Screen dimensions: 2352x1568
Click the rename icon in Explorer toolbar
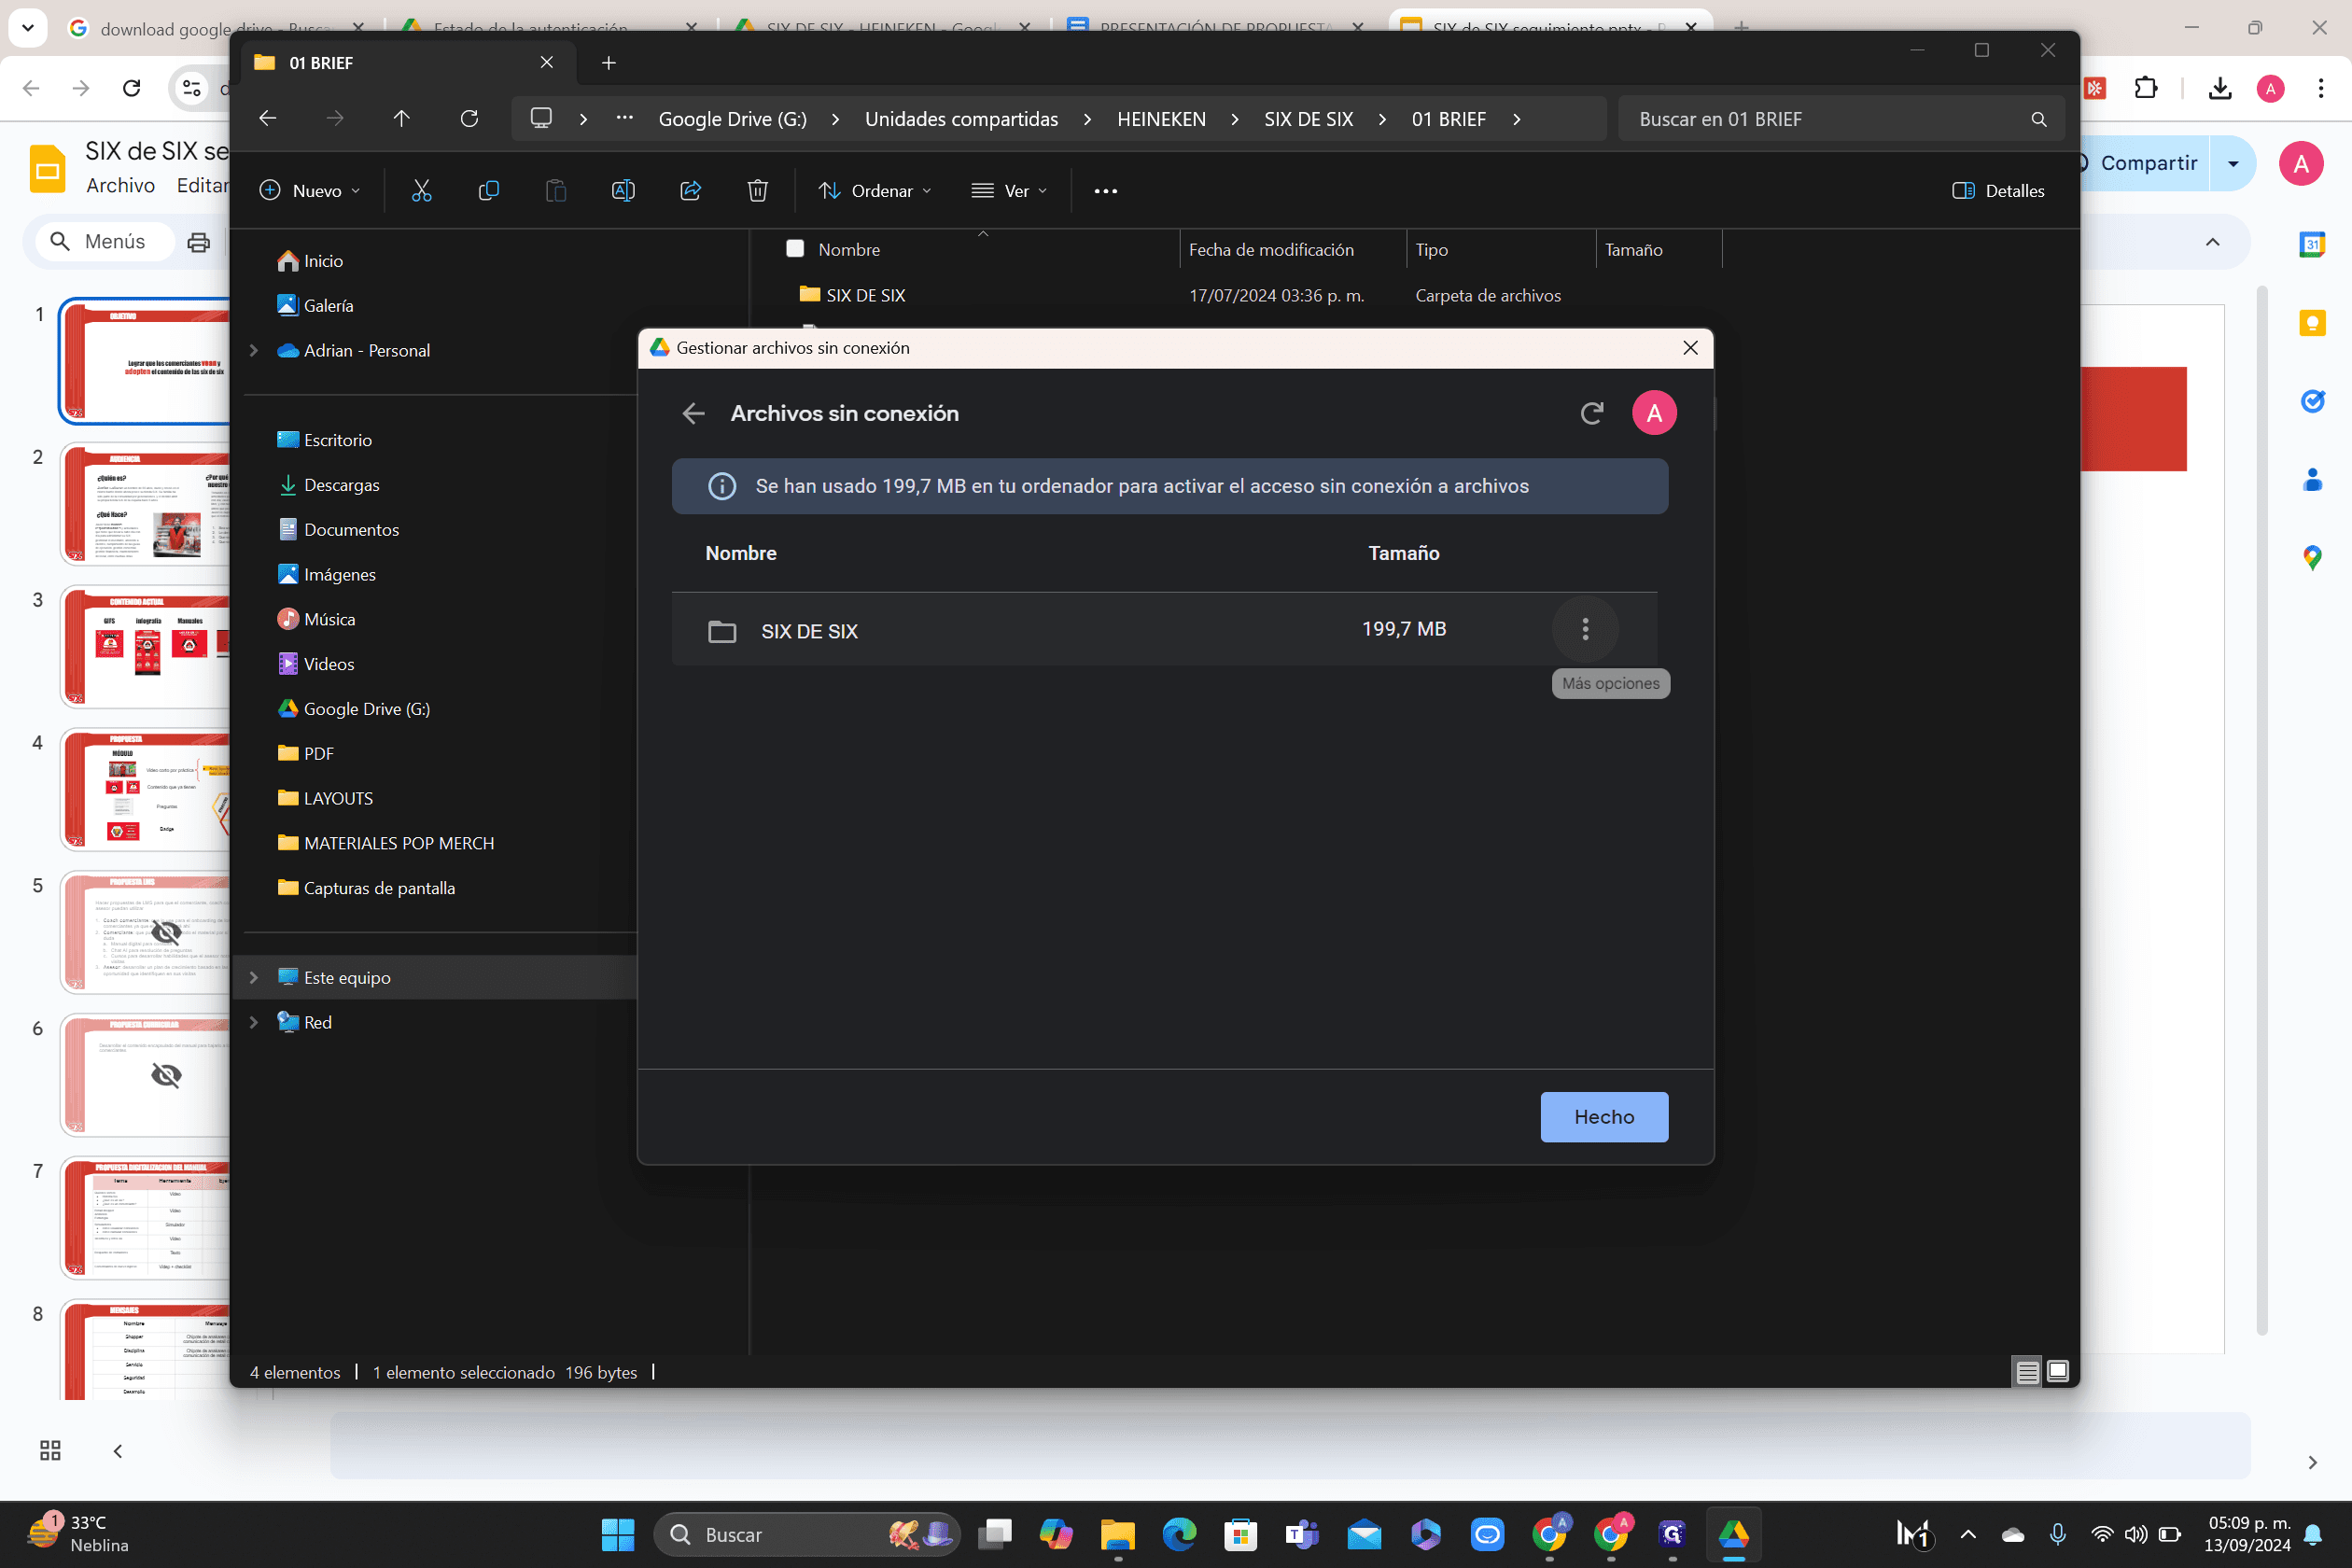point(623,190)
